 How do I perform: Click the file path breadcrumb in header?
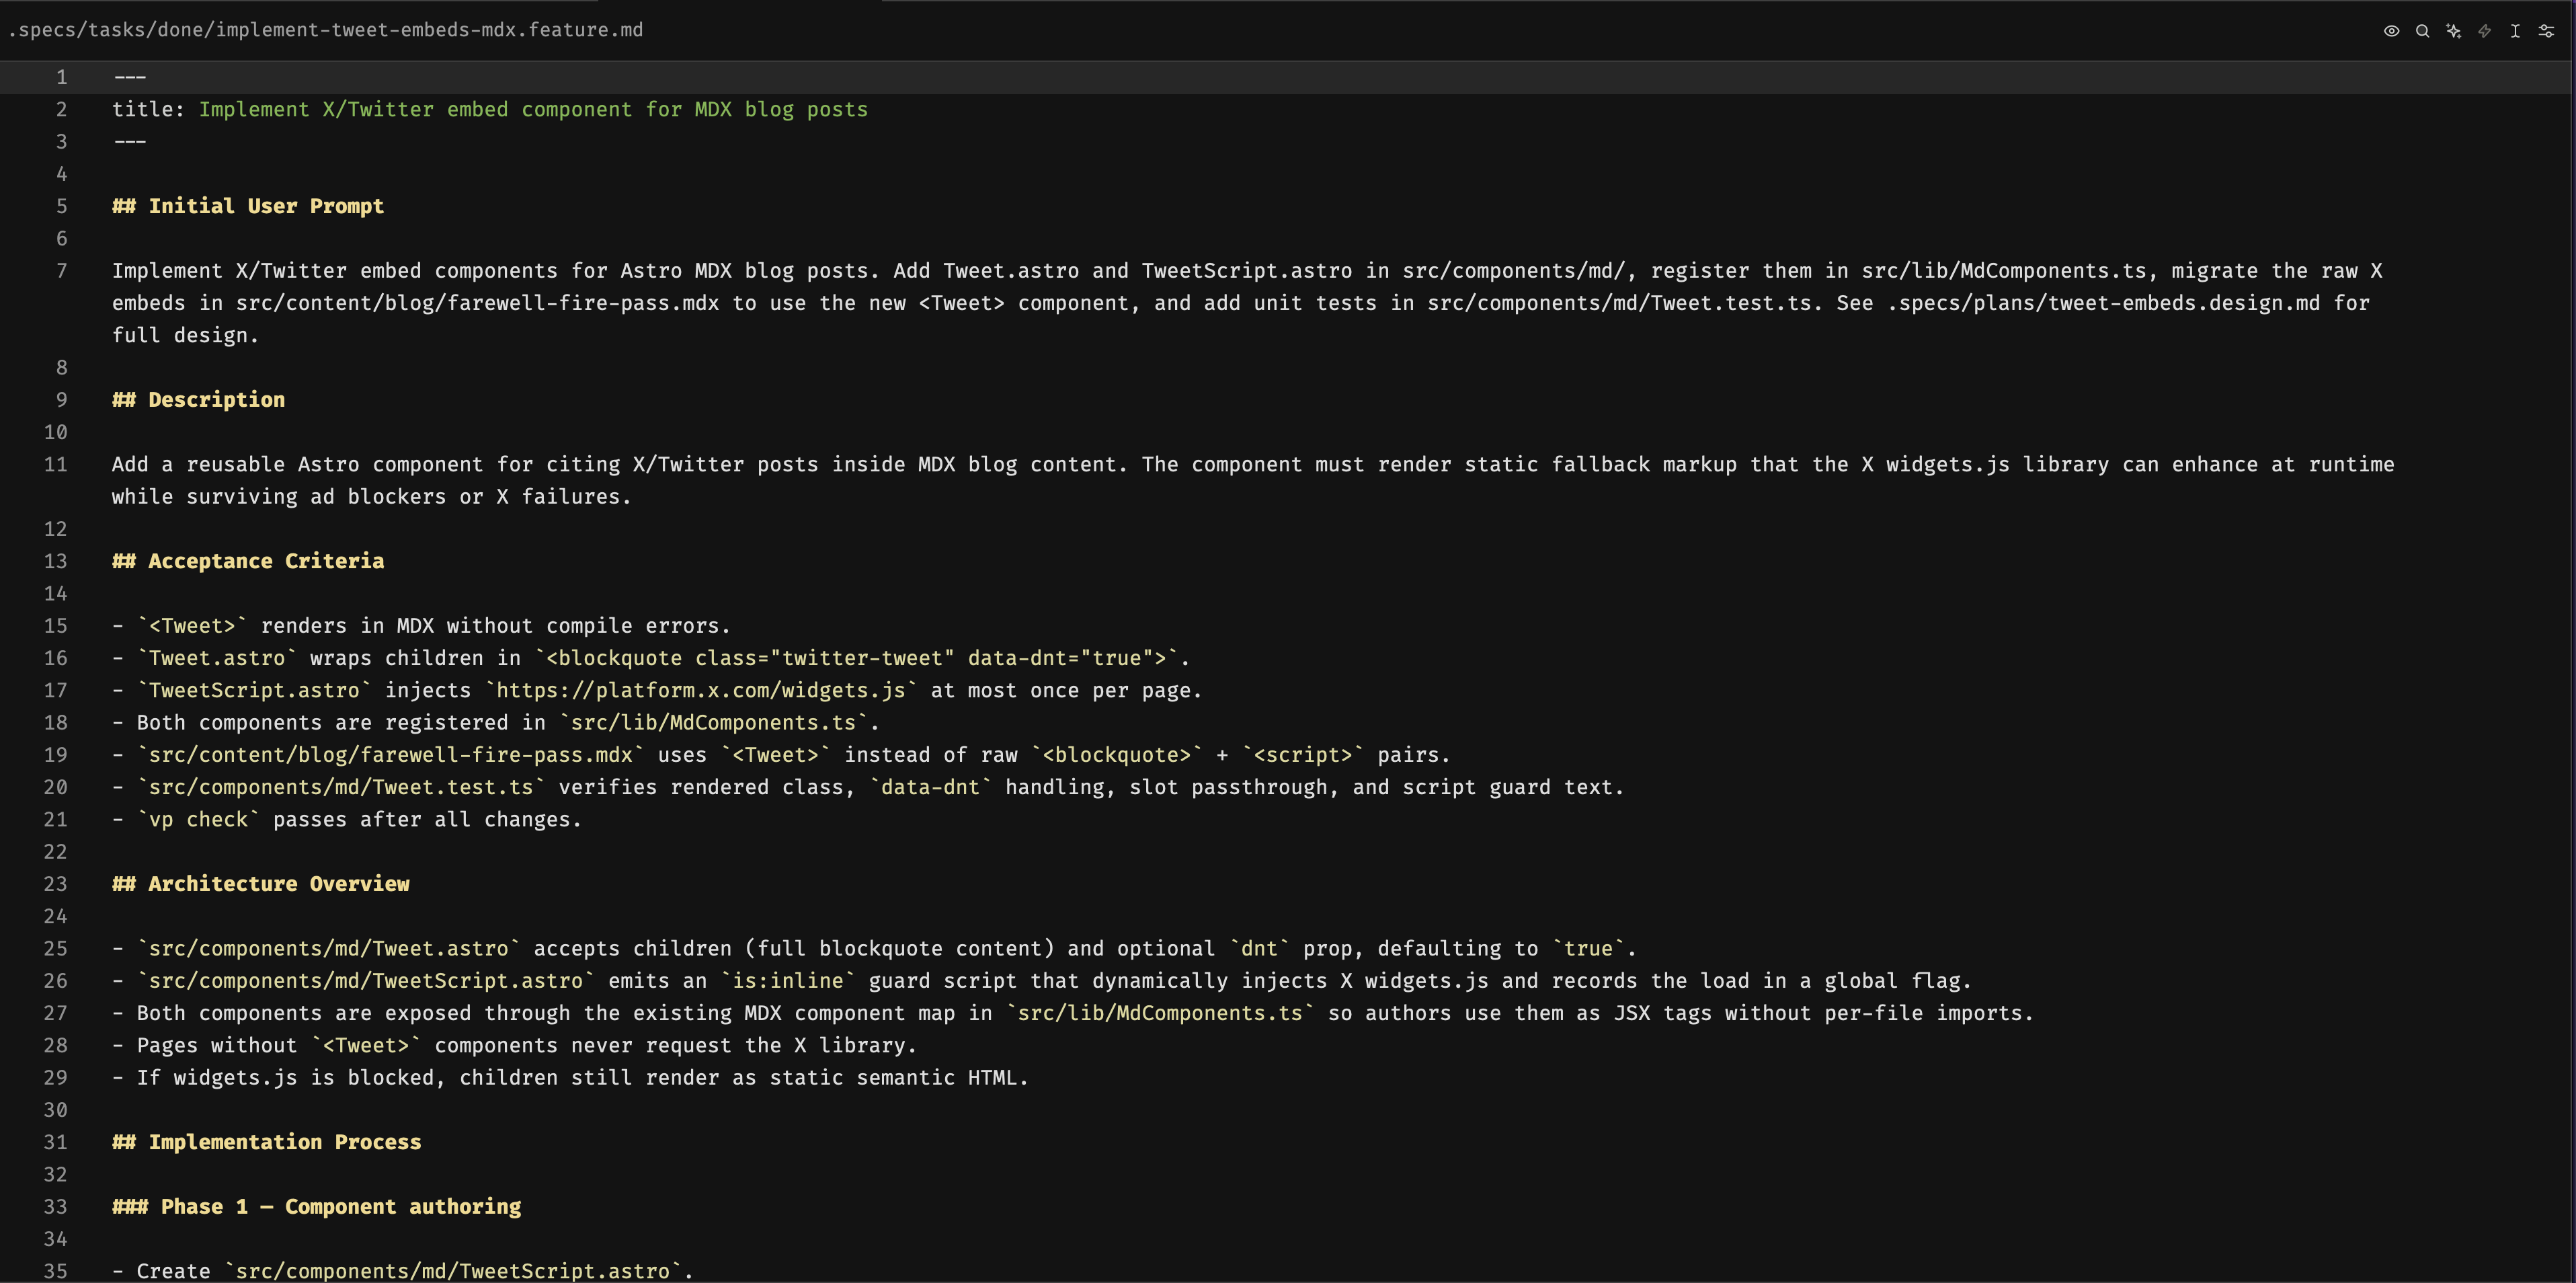pos(325,30)
